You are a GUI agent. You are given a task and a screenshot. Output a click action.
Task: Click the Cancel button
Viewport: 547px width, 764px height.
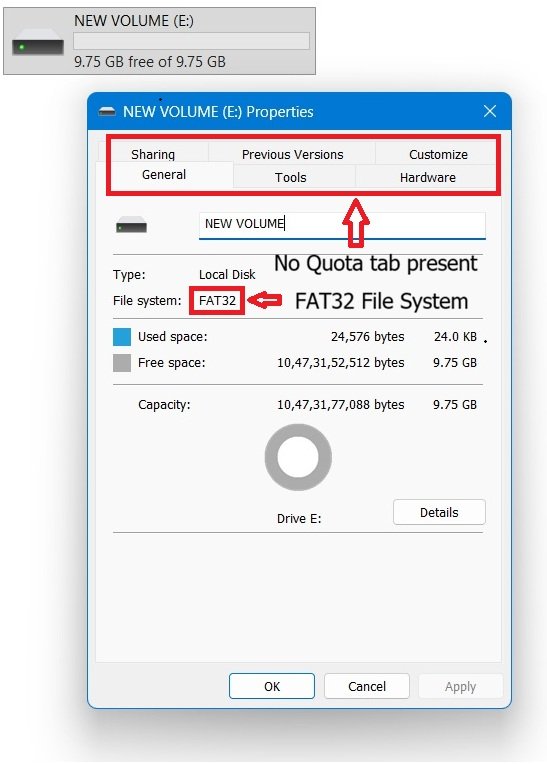(367, 686)
